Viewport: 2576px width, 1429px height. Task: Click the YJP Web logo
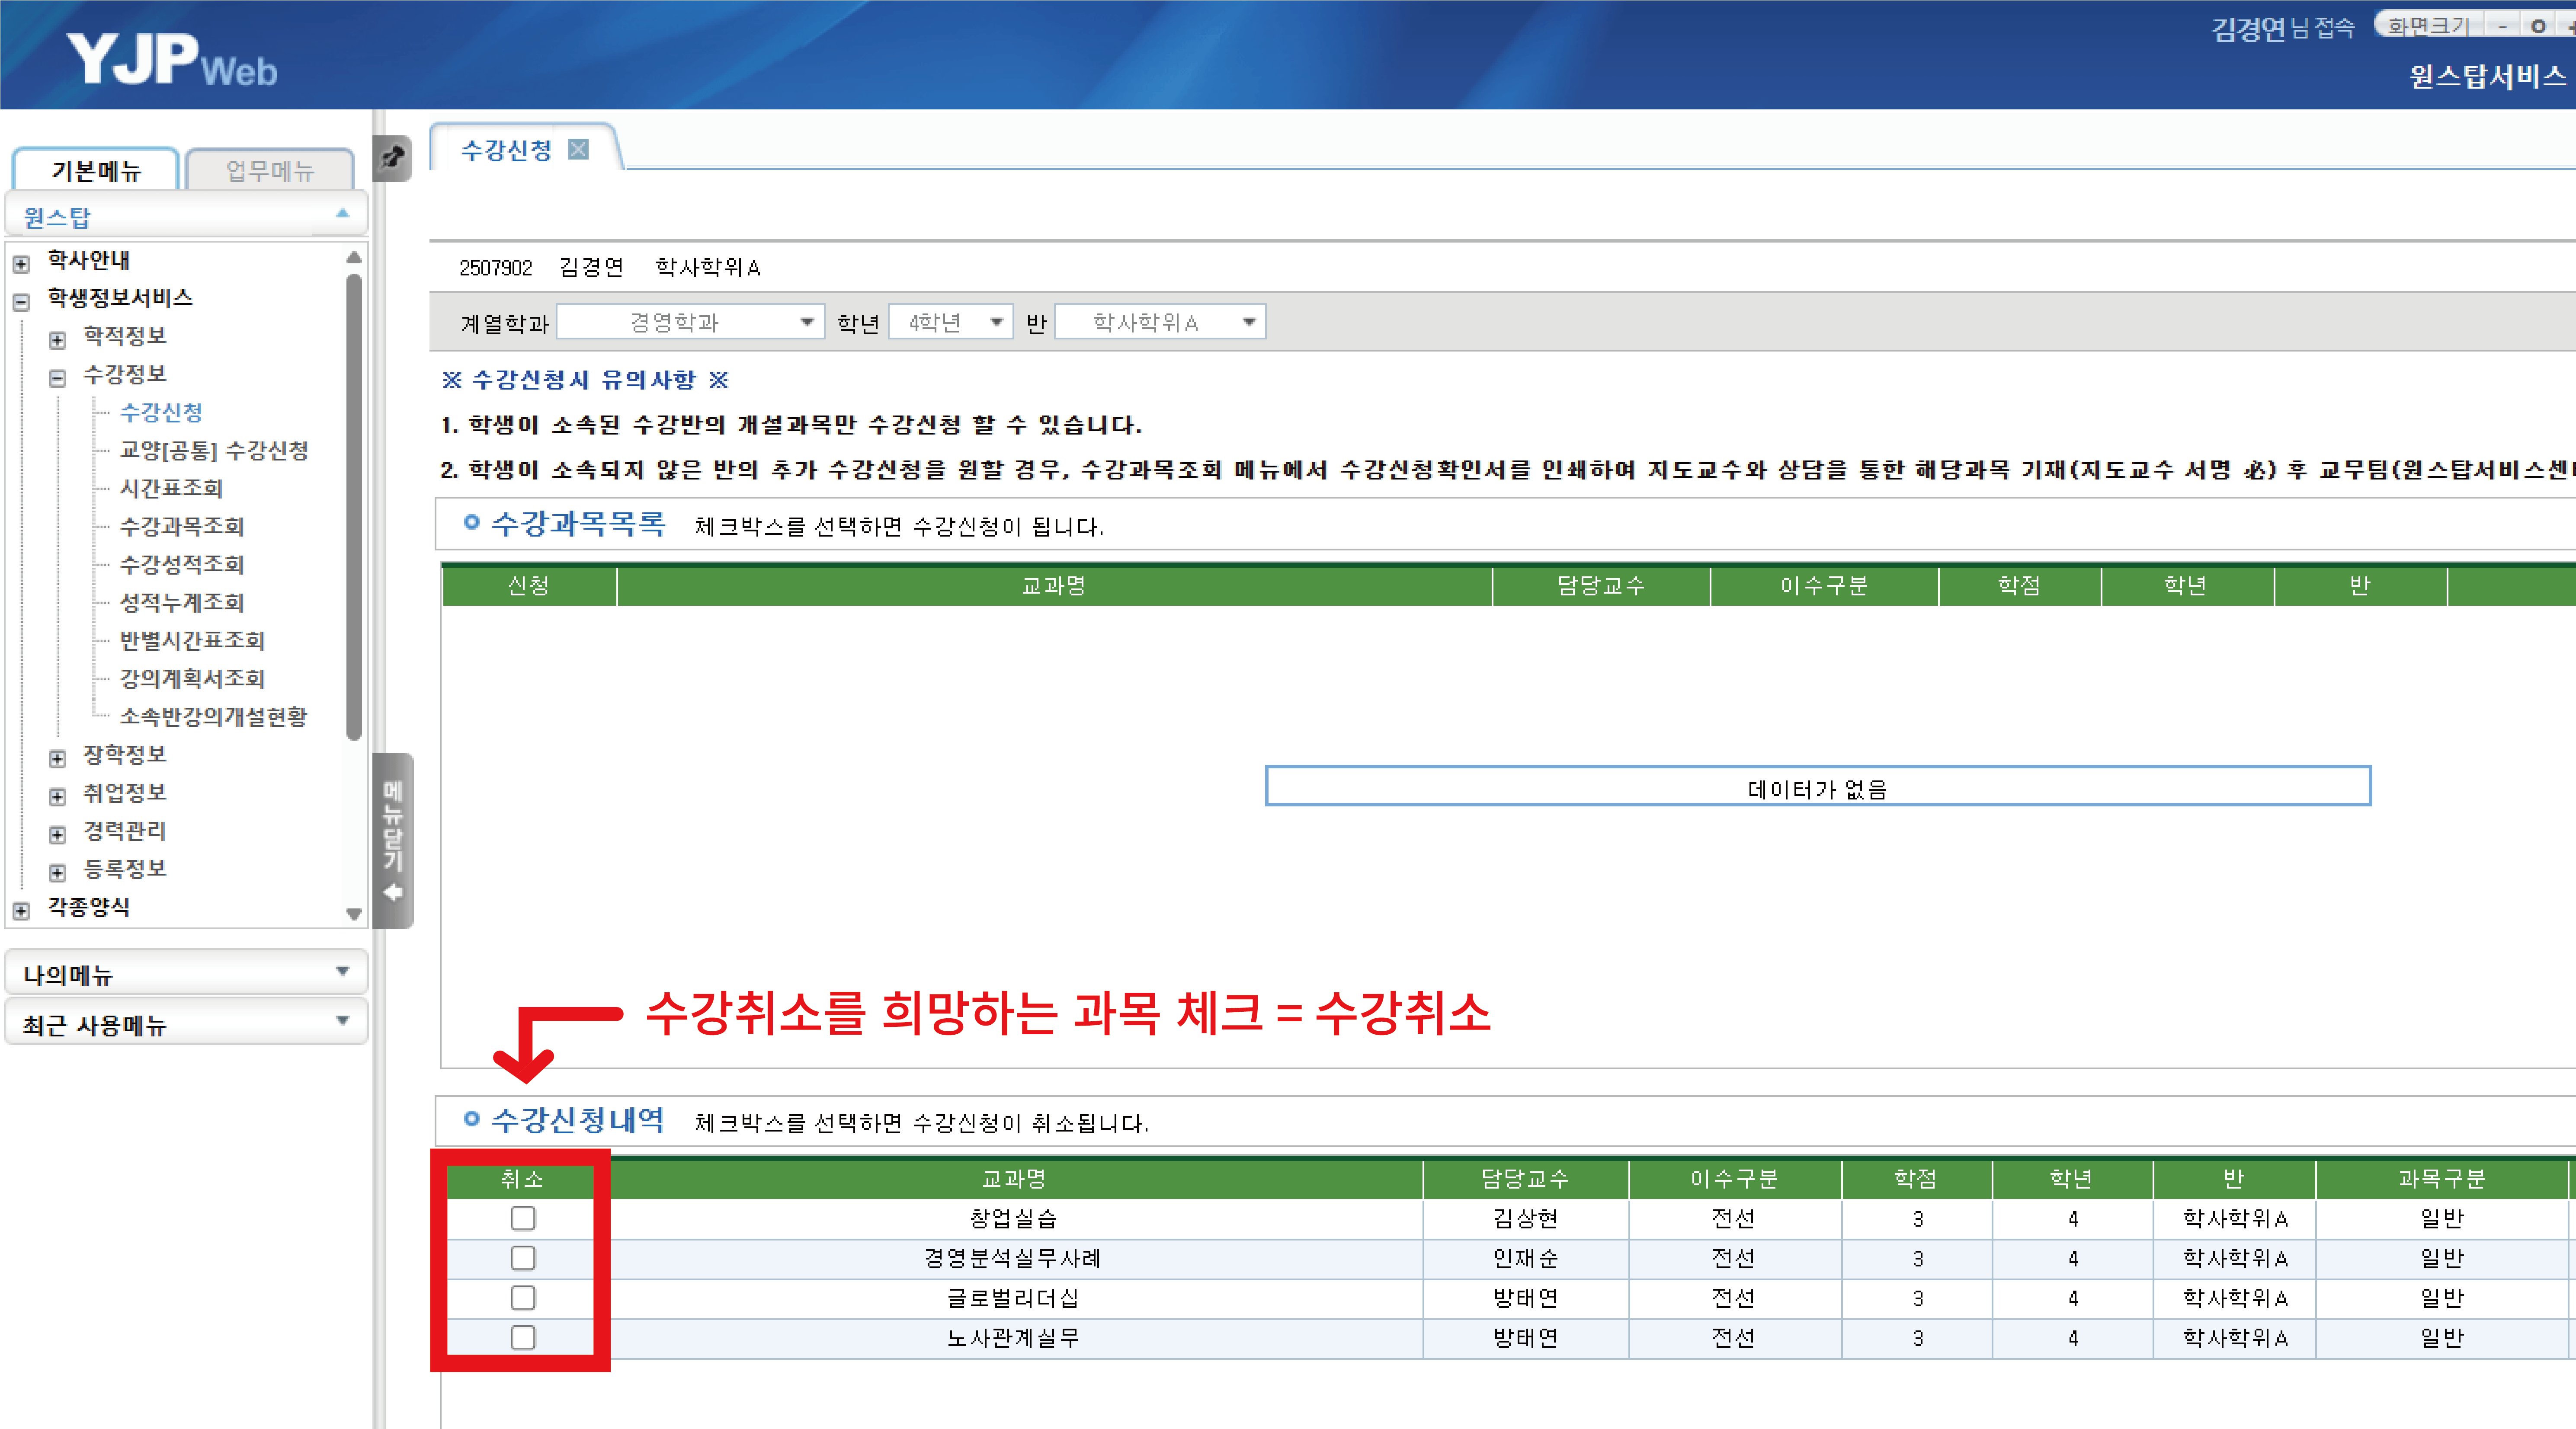pos(172,60)
